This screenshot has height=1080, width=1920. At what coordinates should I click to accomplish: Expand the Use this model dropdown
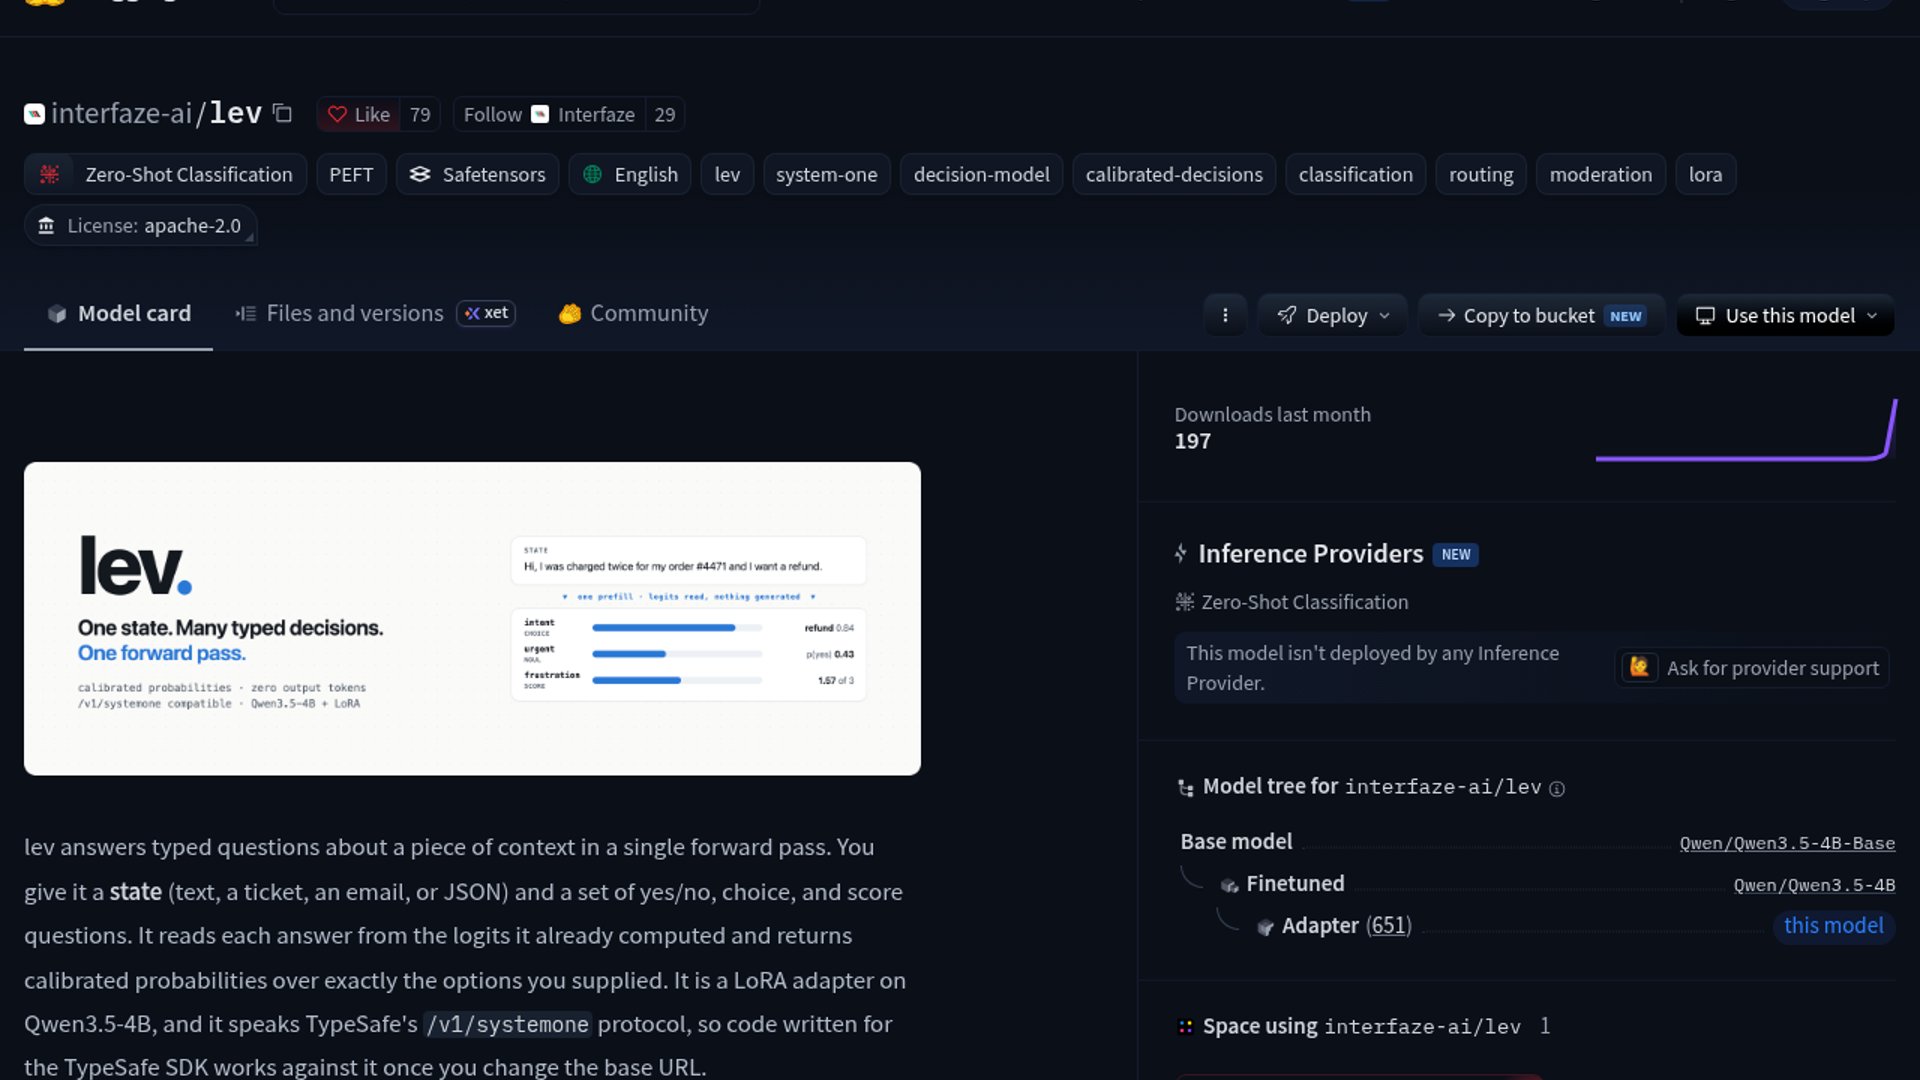[1785, 315]
